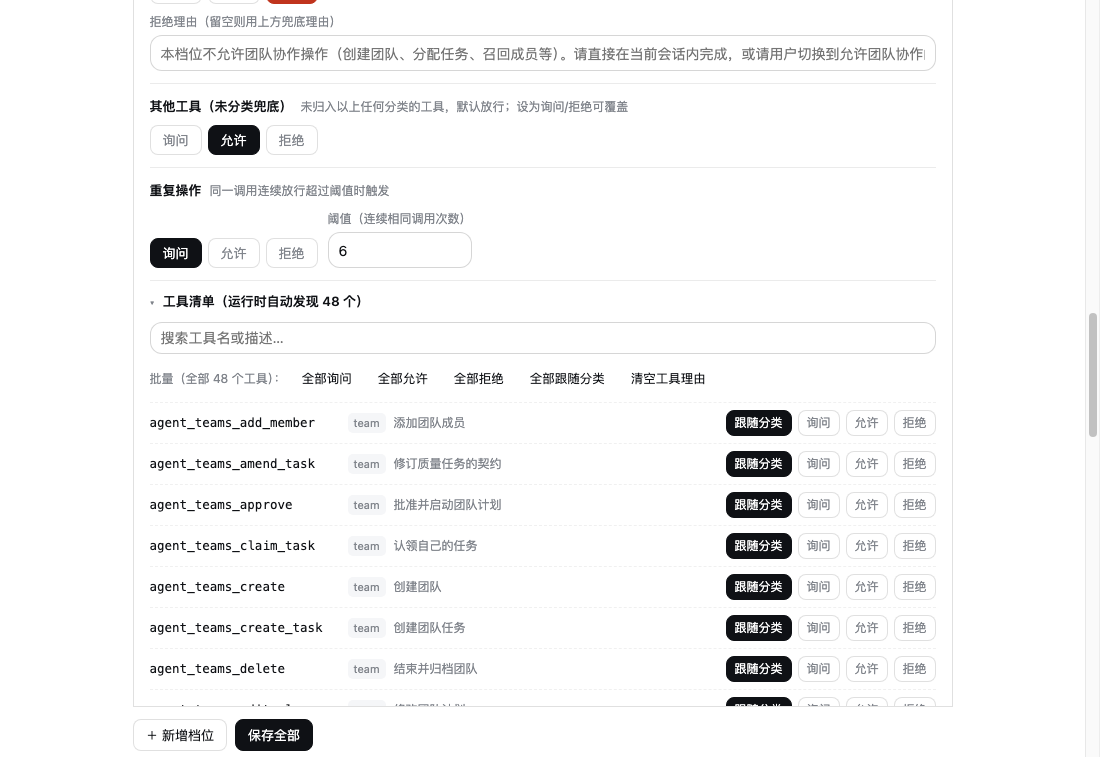Click the team tag beside agent_teams_delete
1100x757 pixels.
point(366,669)
